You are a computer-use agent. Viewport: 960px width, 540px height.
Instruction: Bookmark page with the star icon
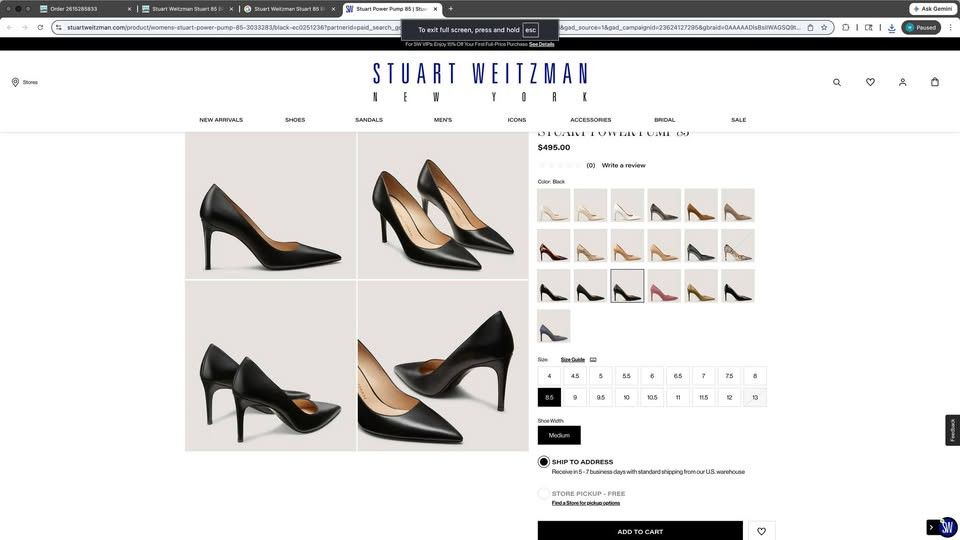[824, 28]
